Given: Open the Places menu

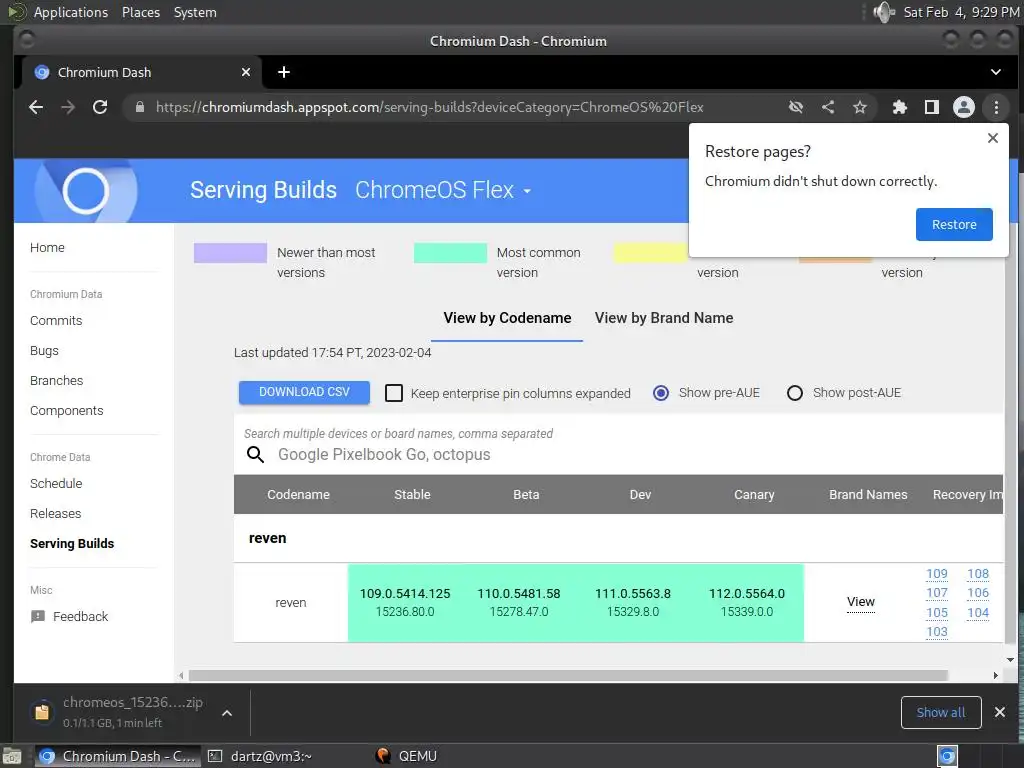Looking at the screenshot, I should tap(140, 12).
